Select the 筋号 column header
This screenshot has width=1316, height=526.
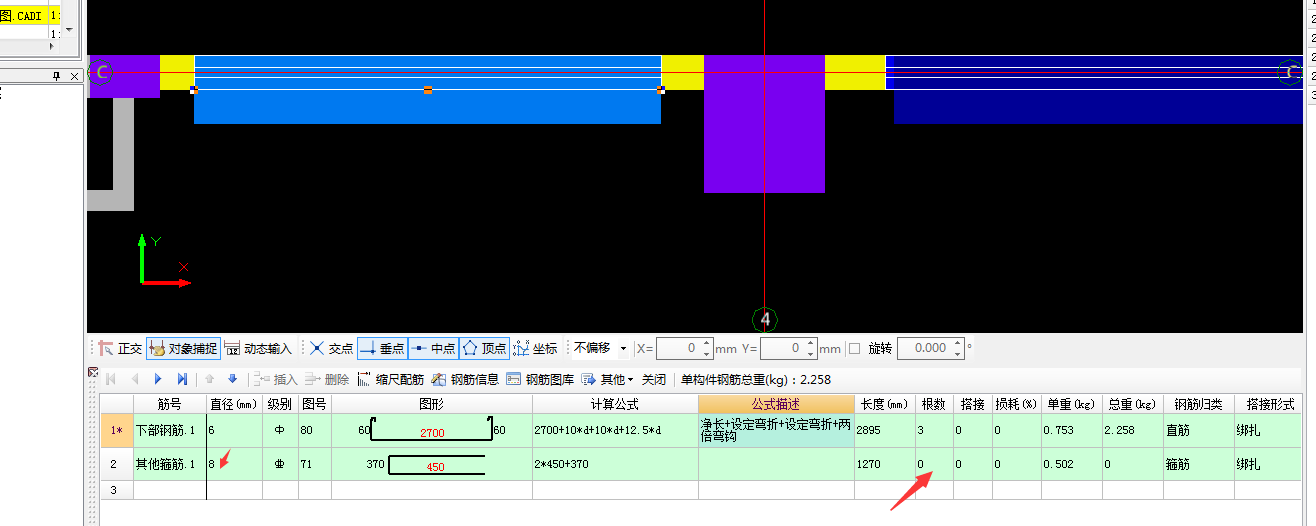pyautogui.click(x=170, y=404)
